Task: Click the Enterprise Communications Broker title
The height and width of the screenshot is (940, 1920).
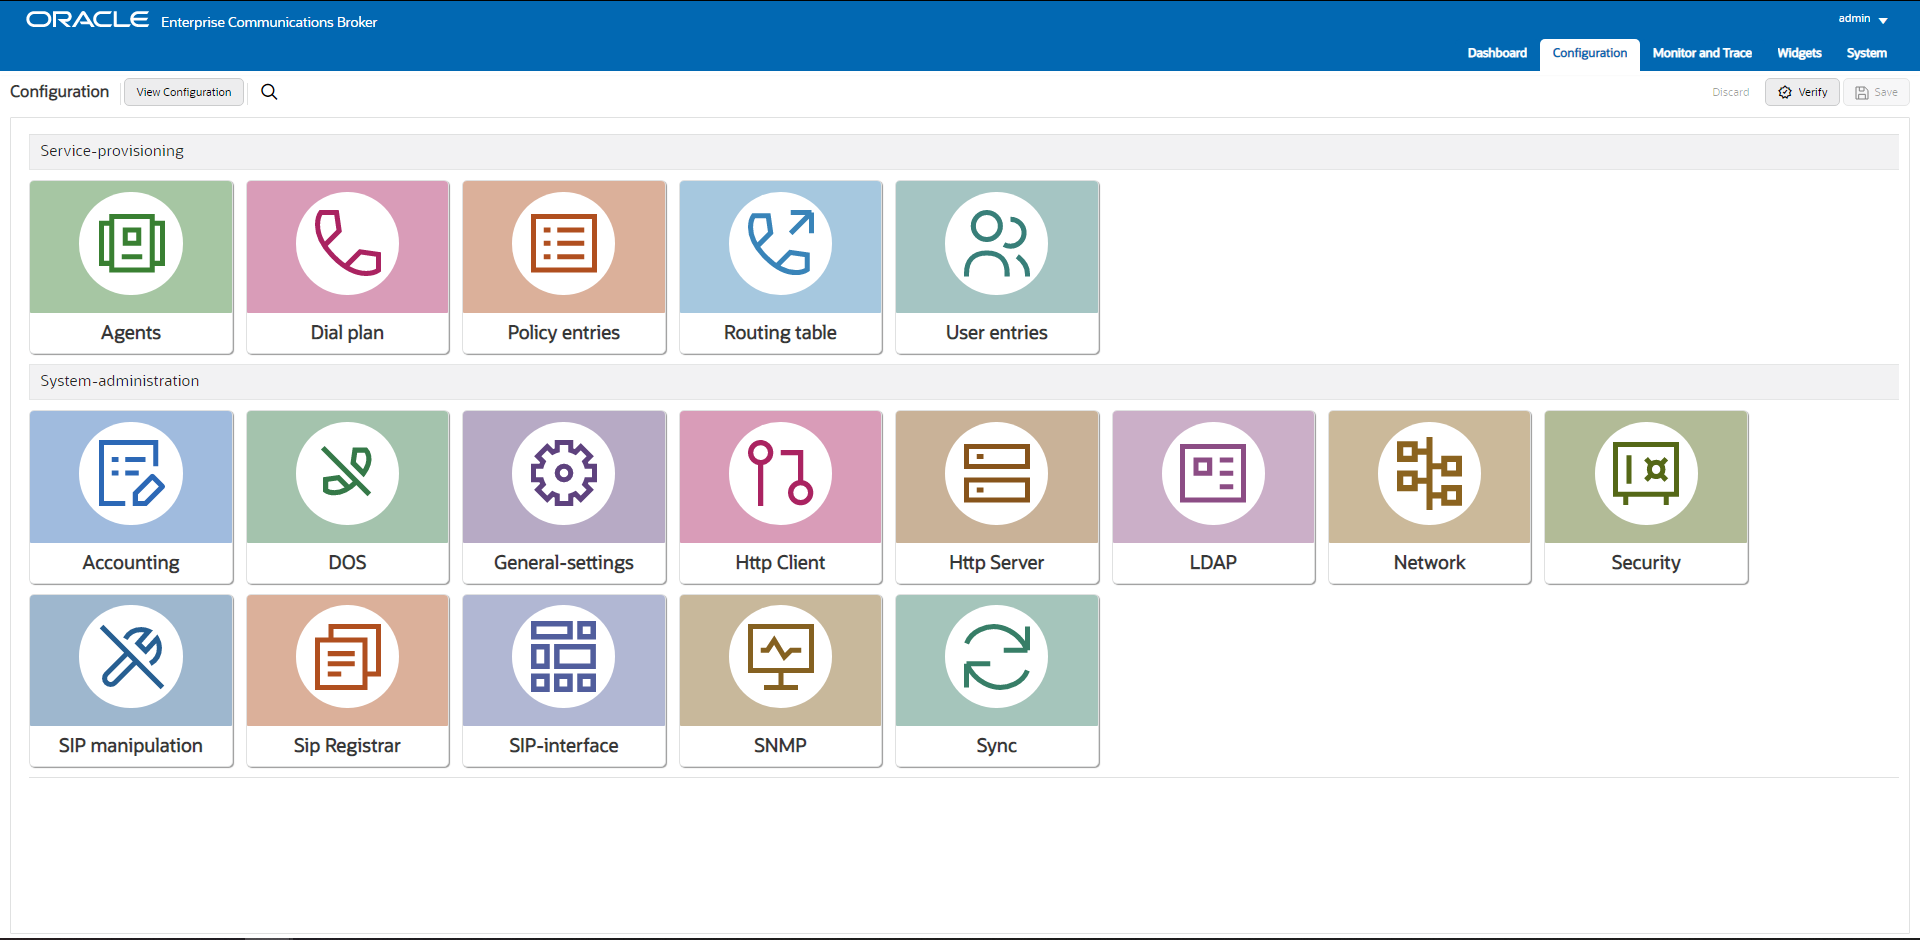Action: (x=269, y=22)
